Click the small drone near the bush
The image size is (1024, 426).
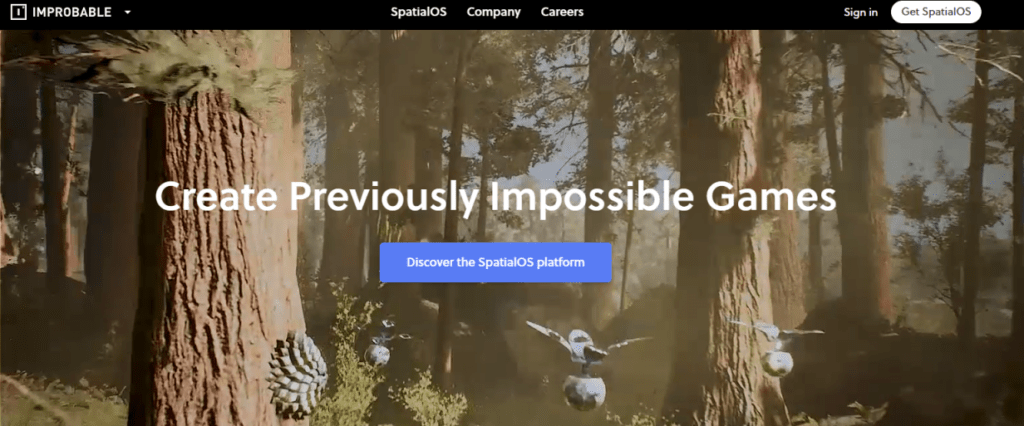[x=379, y=344]
